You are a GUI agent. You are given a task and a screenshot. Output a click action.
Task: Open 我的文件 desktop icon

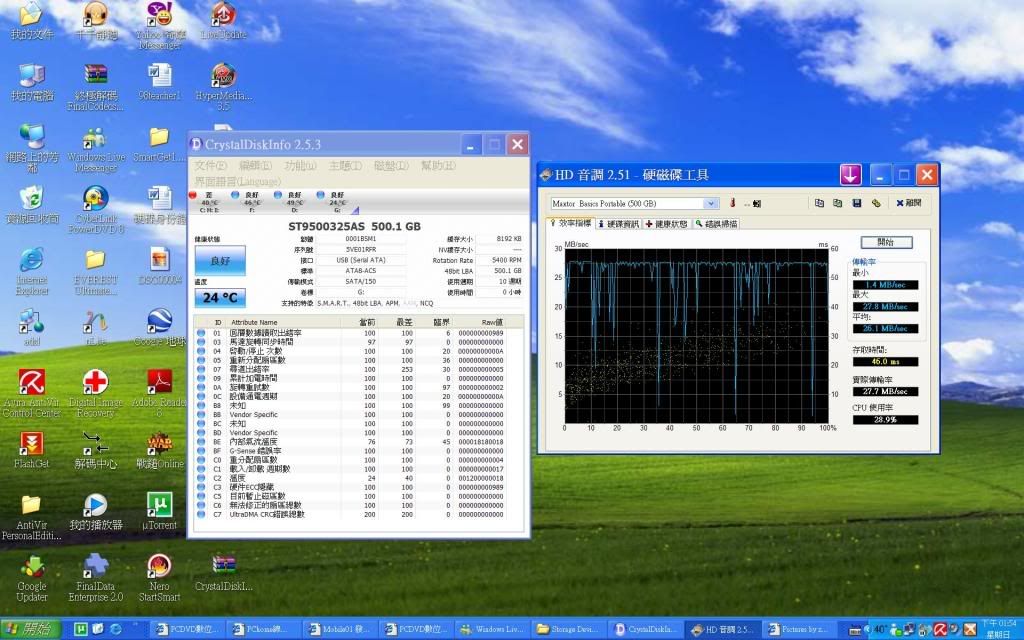pos(32,21)
